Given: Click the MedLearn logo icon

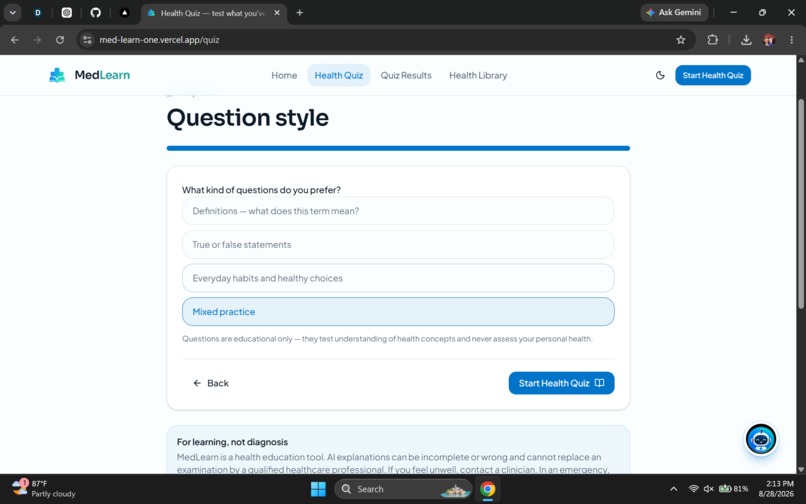Looking at the screenshot, I should (x=57, y=75).
